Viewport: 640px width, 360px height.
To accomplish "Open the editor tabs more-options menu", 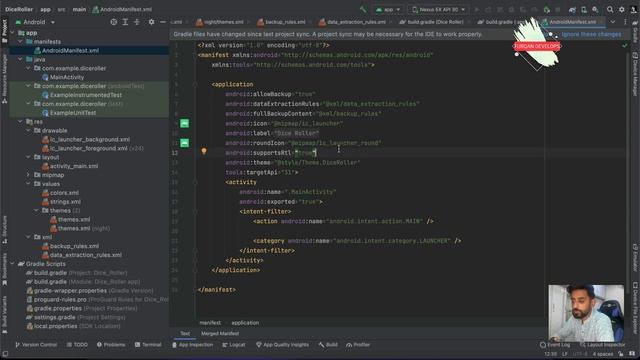I will click(x=625, y=22).
